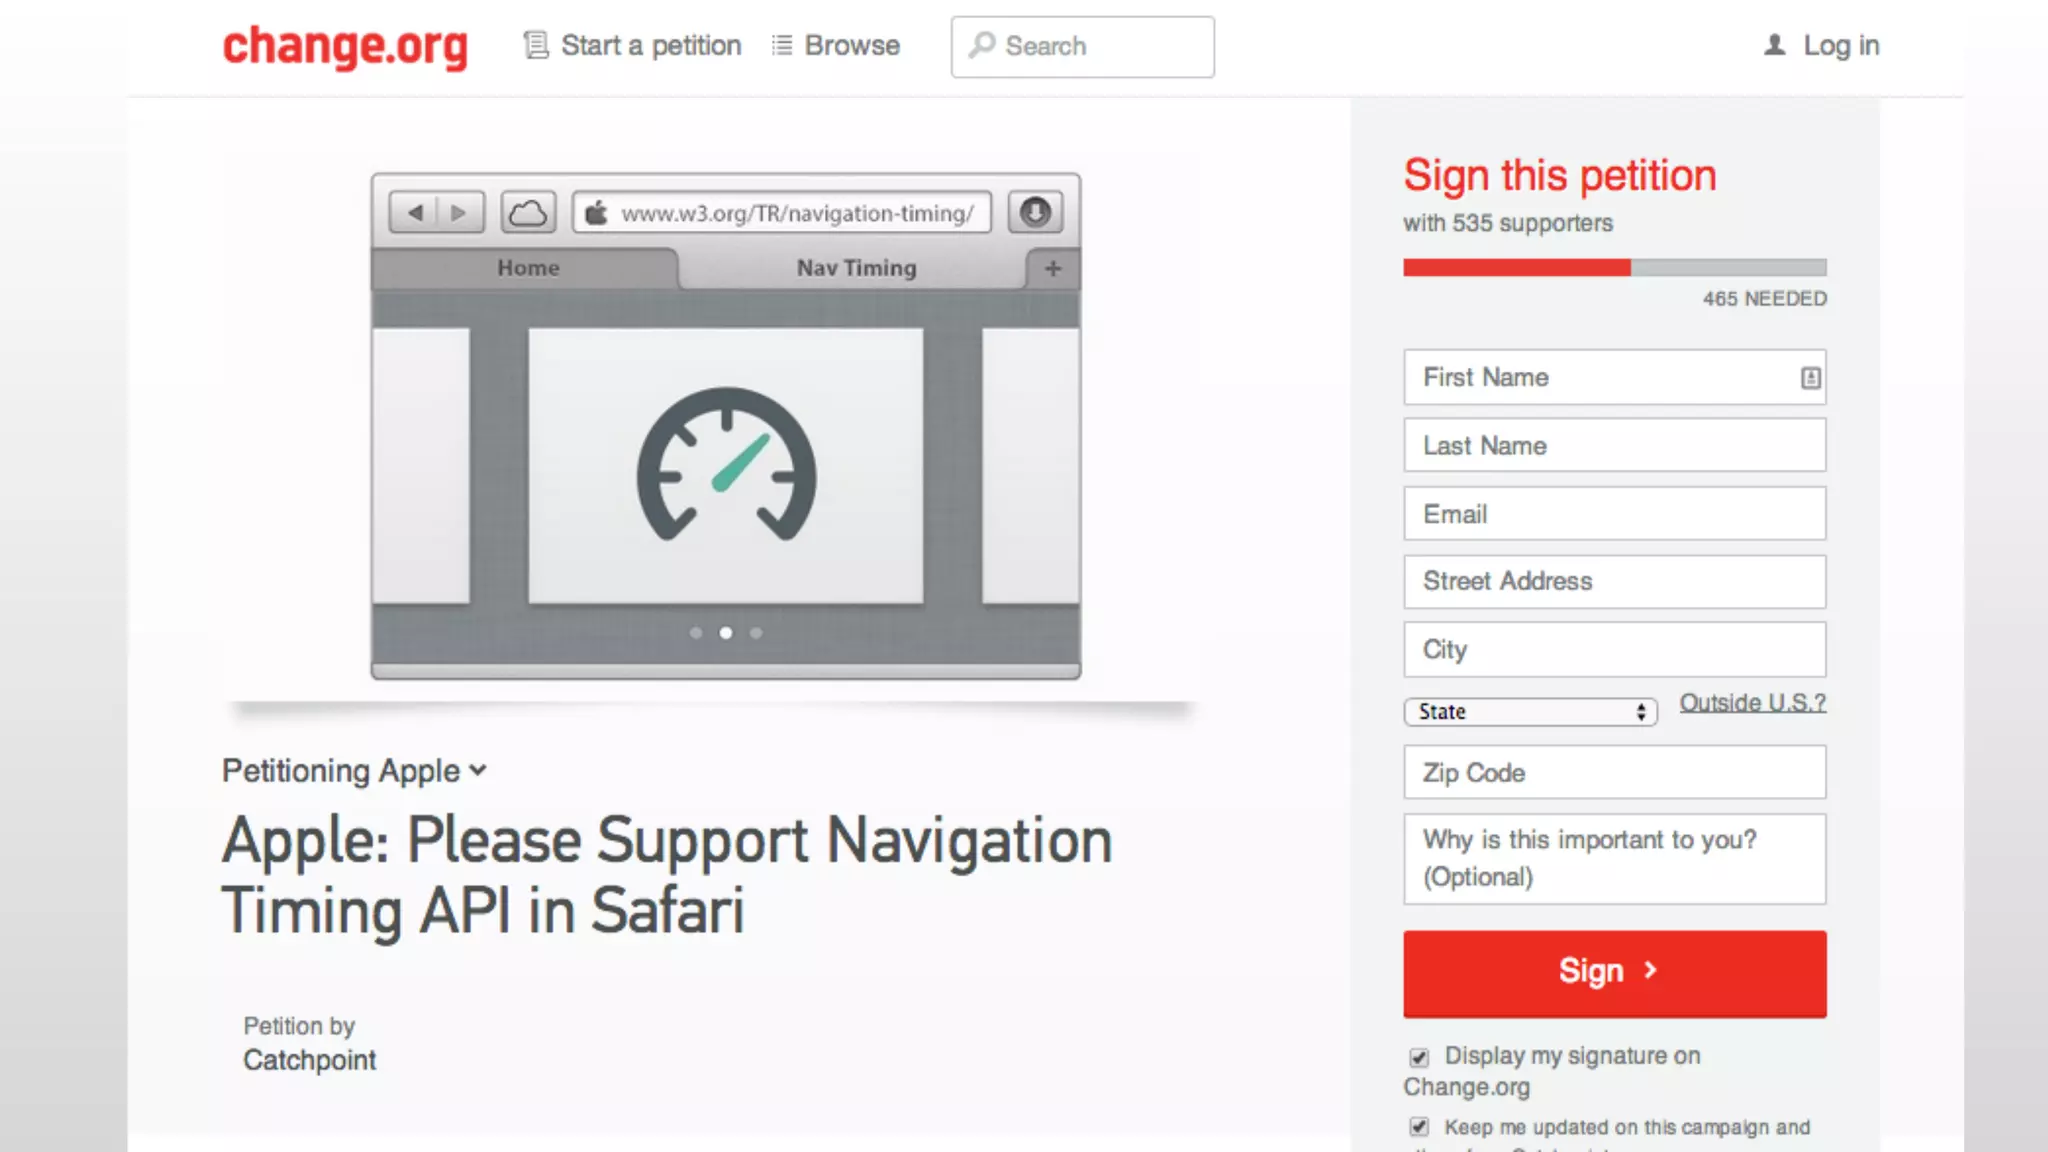Click the list icon beside Browse
Viewport: 2048px width, 1152px height.
(782, 45)
